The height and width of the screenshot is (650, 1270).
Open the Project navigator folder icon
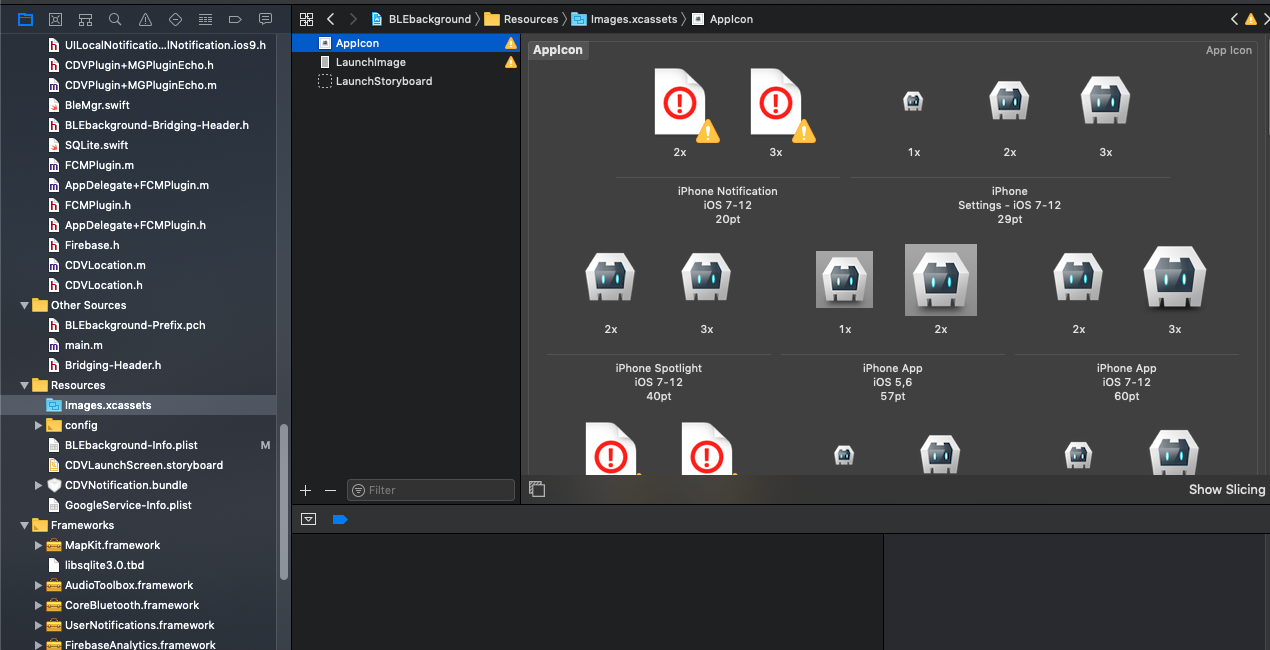(x=25, y=19)
